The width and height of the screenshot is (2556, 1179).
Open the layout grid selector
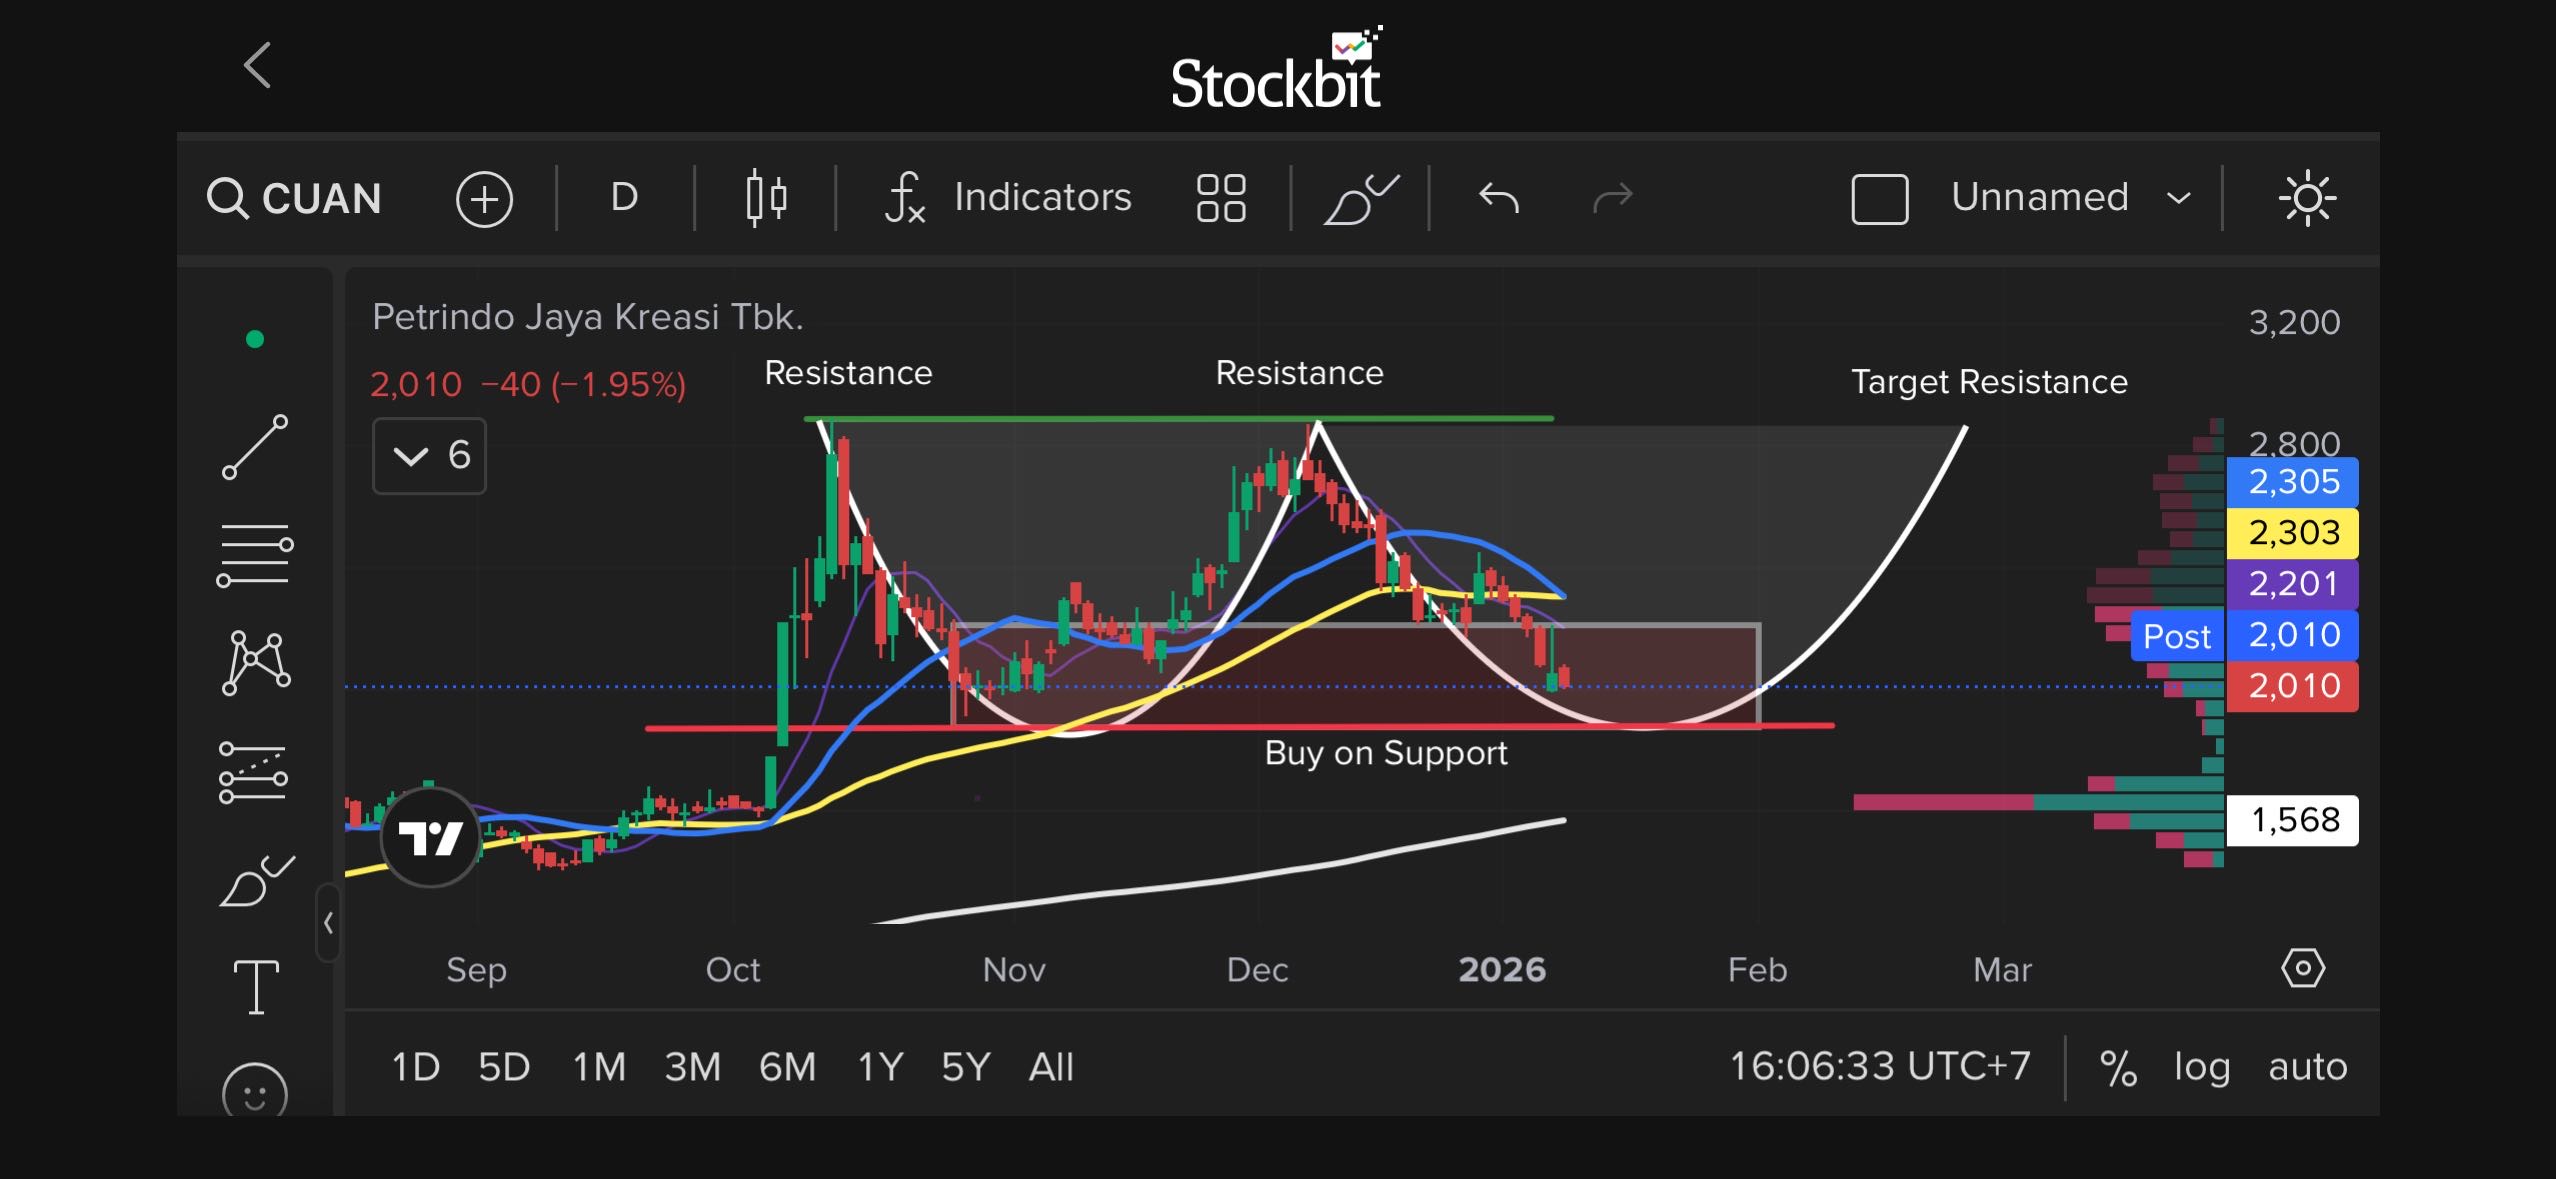(x=1220, y=197)
